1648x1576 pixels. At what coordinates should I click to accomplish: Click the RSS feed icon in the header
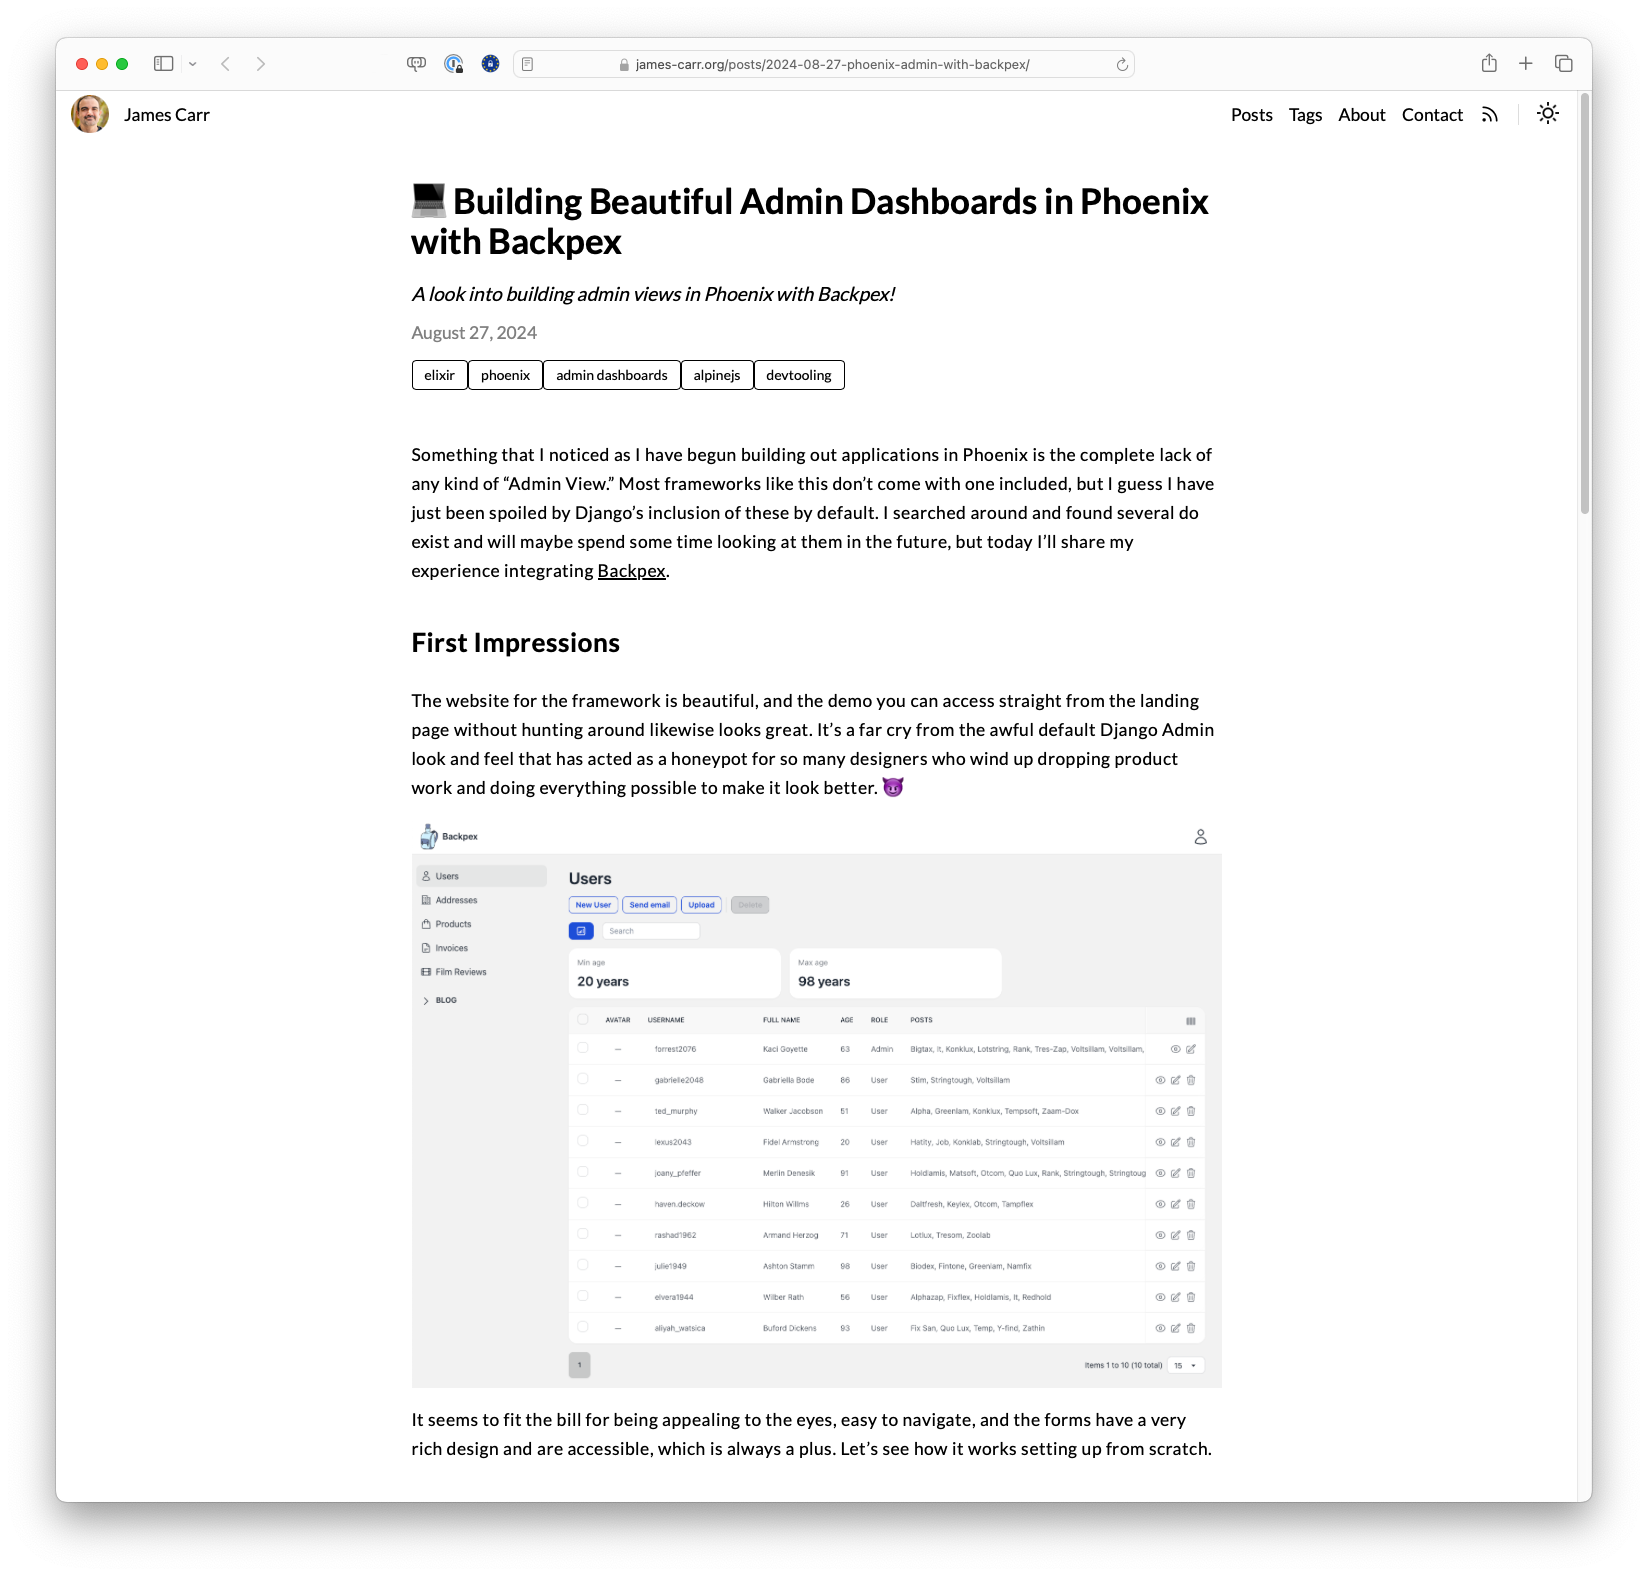[1489, 114]
